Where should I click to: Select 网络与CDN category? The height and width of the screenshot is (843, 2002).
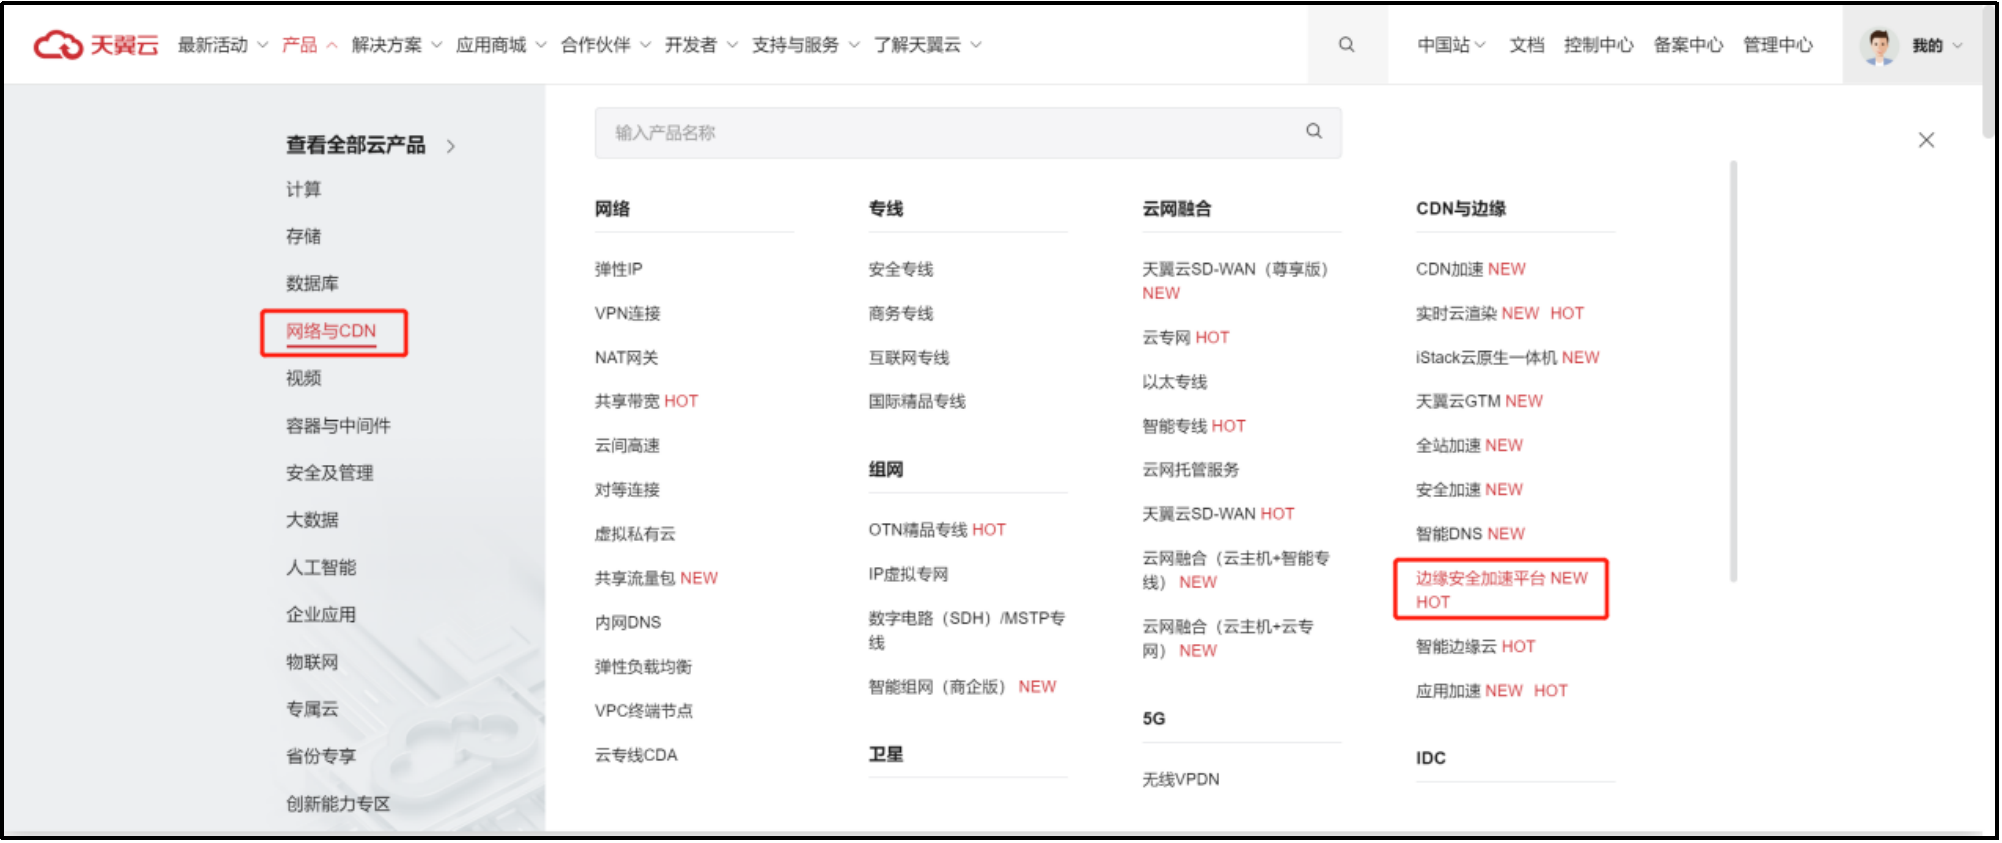(331, 331)
